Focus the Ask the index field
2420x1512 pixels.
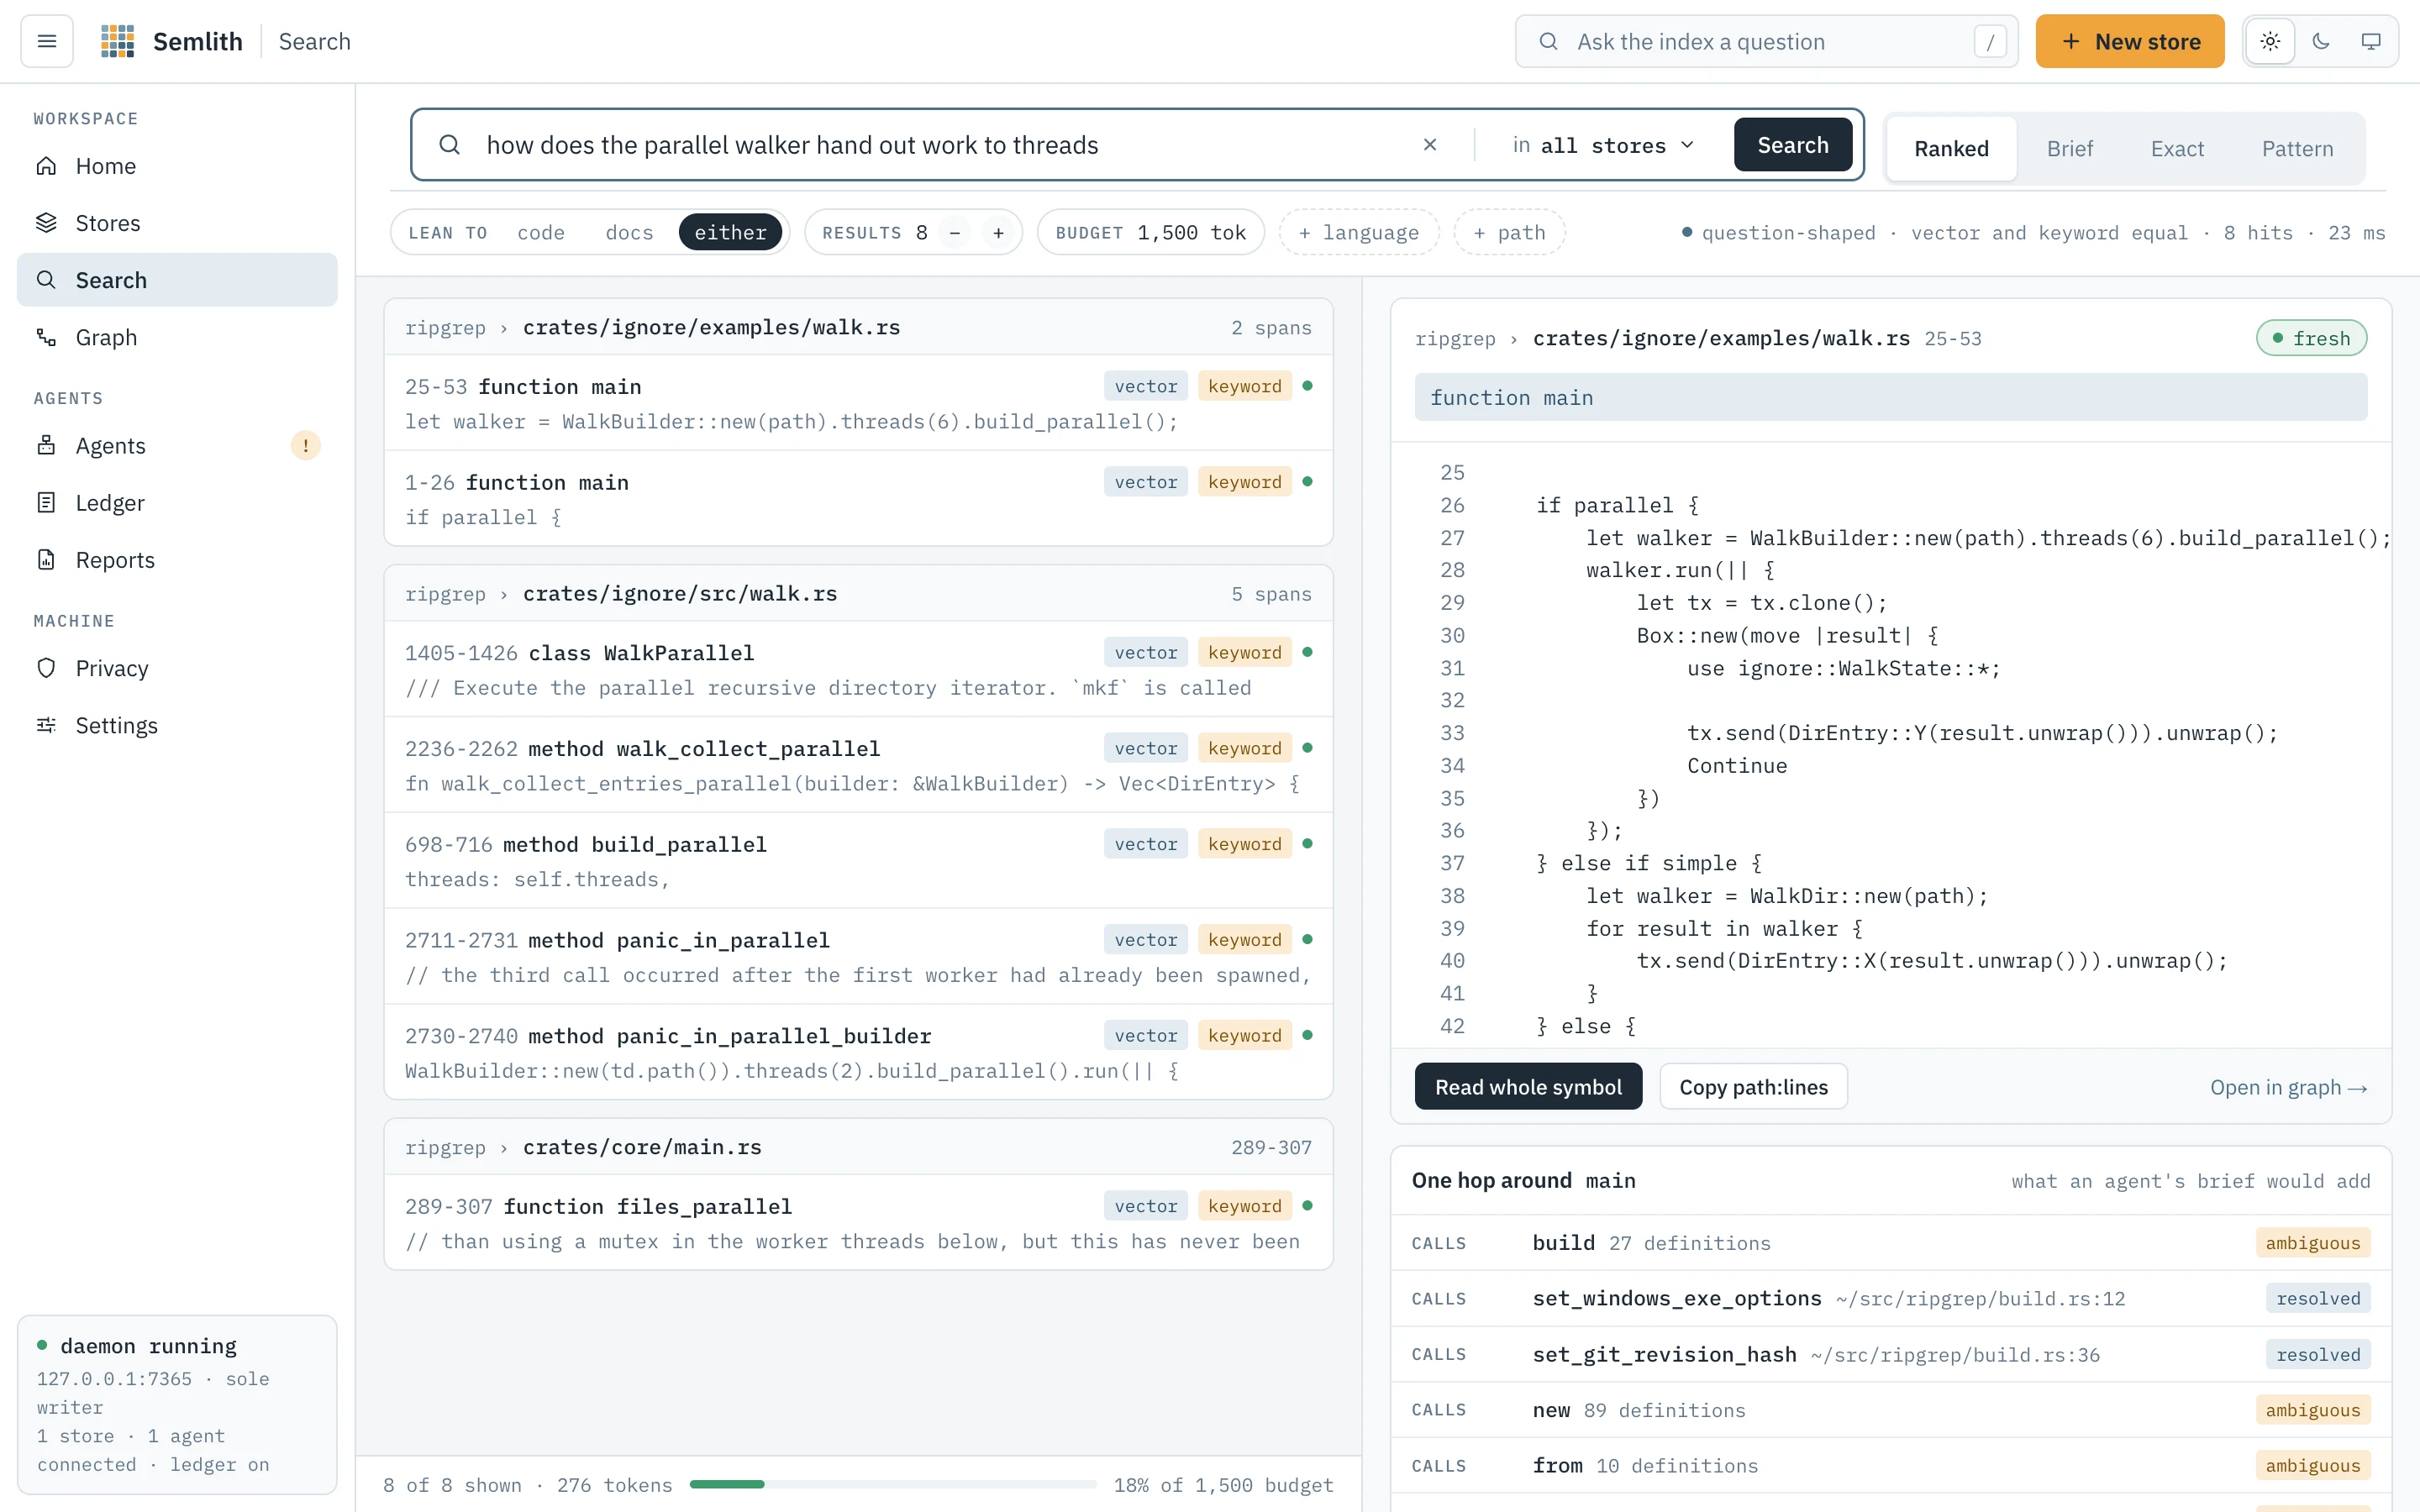click(x=1766, y=41)
